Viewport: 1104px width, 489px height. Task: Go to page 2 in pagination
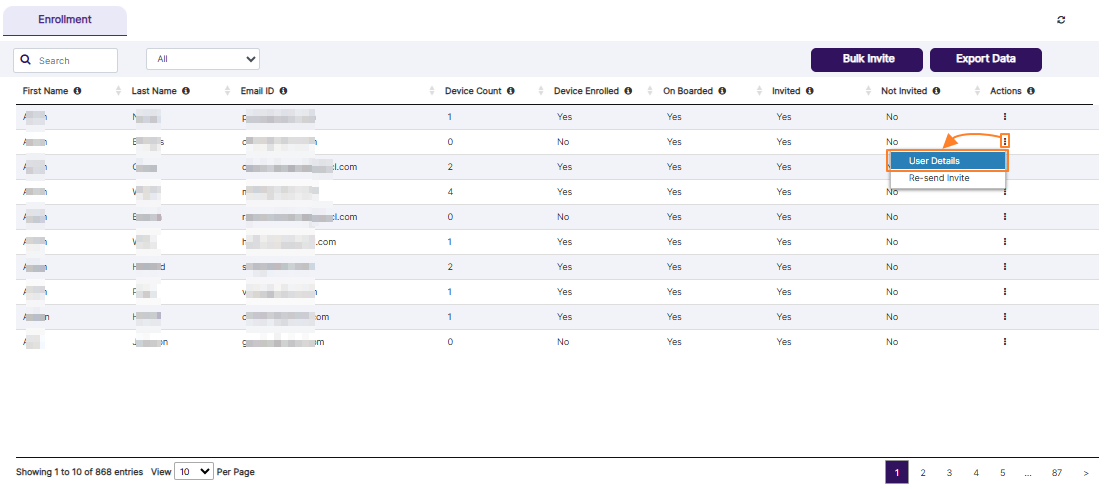point(923,473)
